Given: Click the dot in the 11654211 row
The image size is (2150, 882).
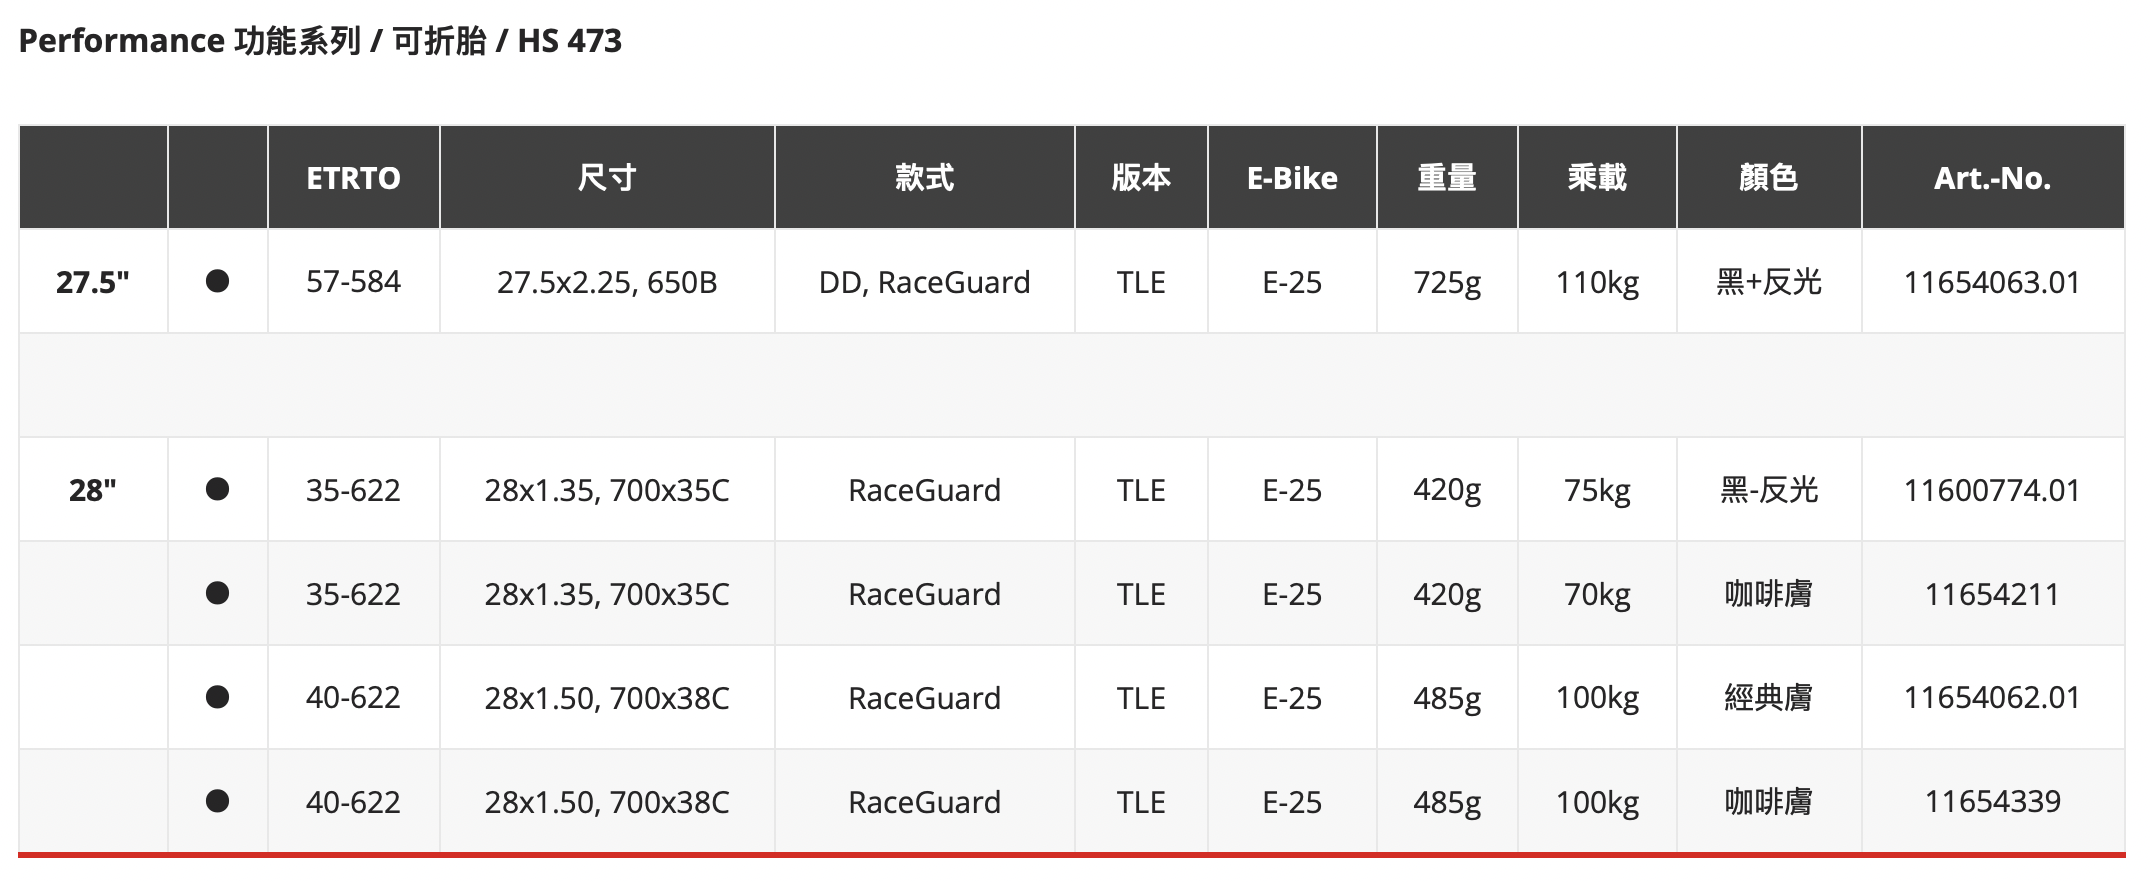Looking at the screenshot, I should click(217, 593).
